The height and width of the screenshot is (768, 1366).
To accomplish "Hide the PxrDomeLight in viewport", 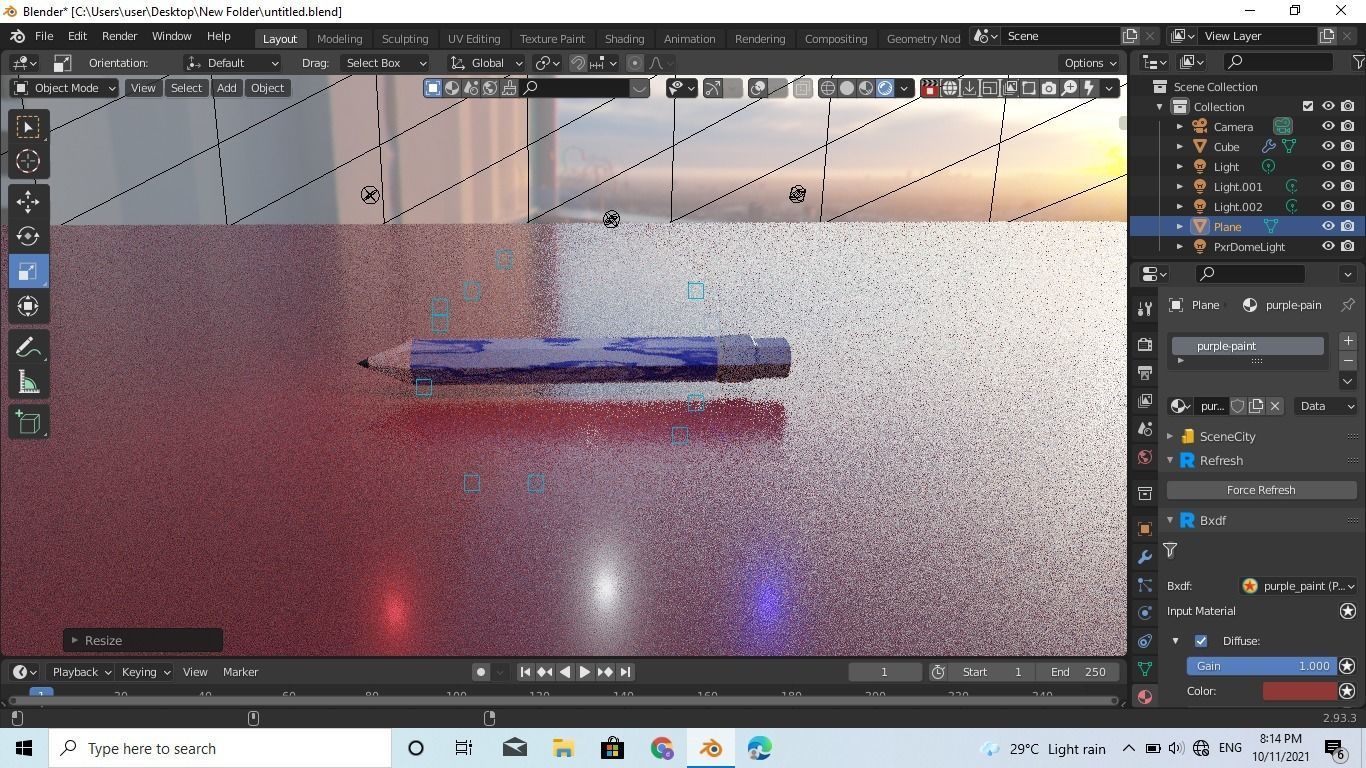I will coord(1328,247).
